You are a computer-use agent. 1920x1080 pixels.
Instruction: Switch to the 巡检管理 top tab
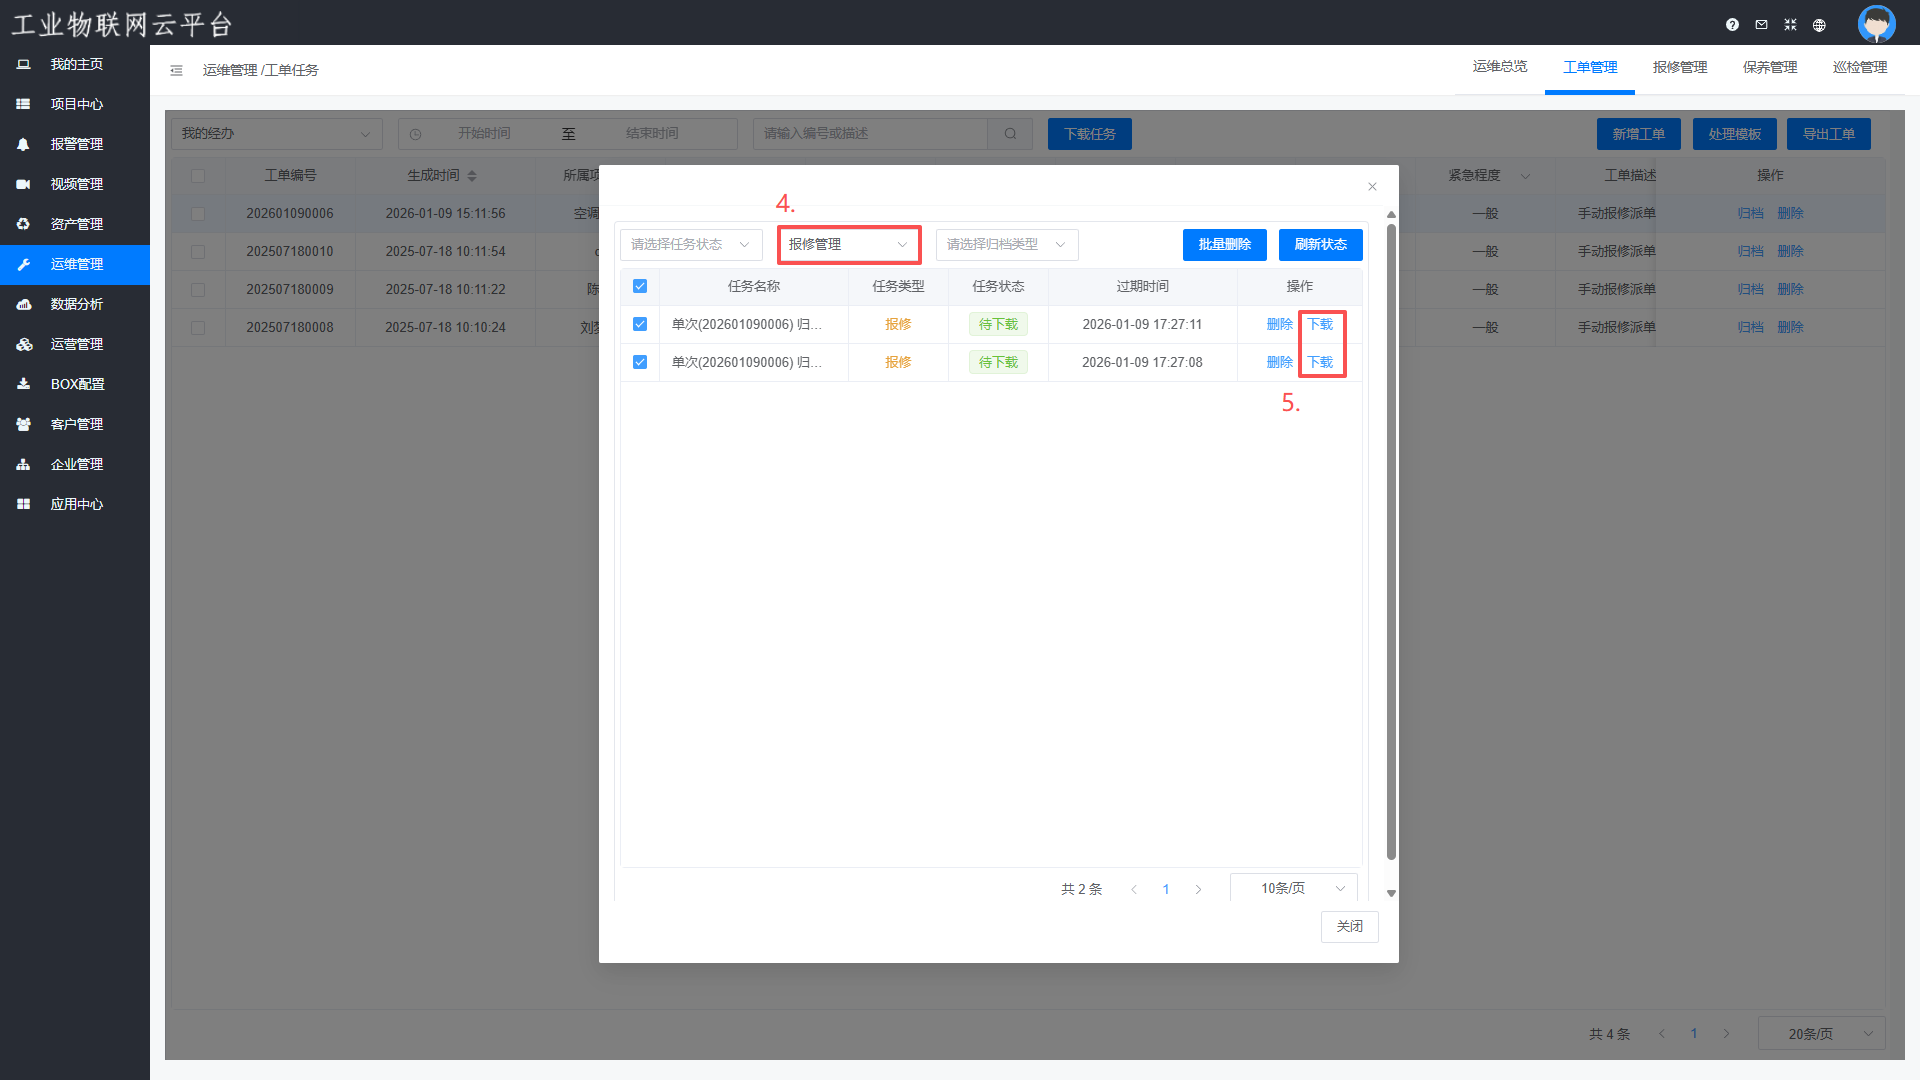pyautogui.click(x=1859, y=67)
